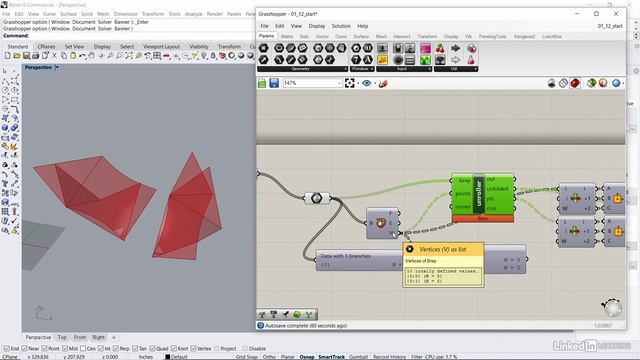This screenshot has height=360, width=640.
Task: Toggle Osnap in the status bar
Action: click(x=307, y=357)
